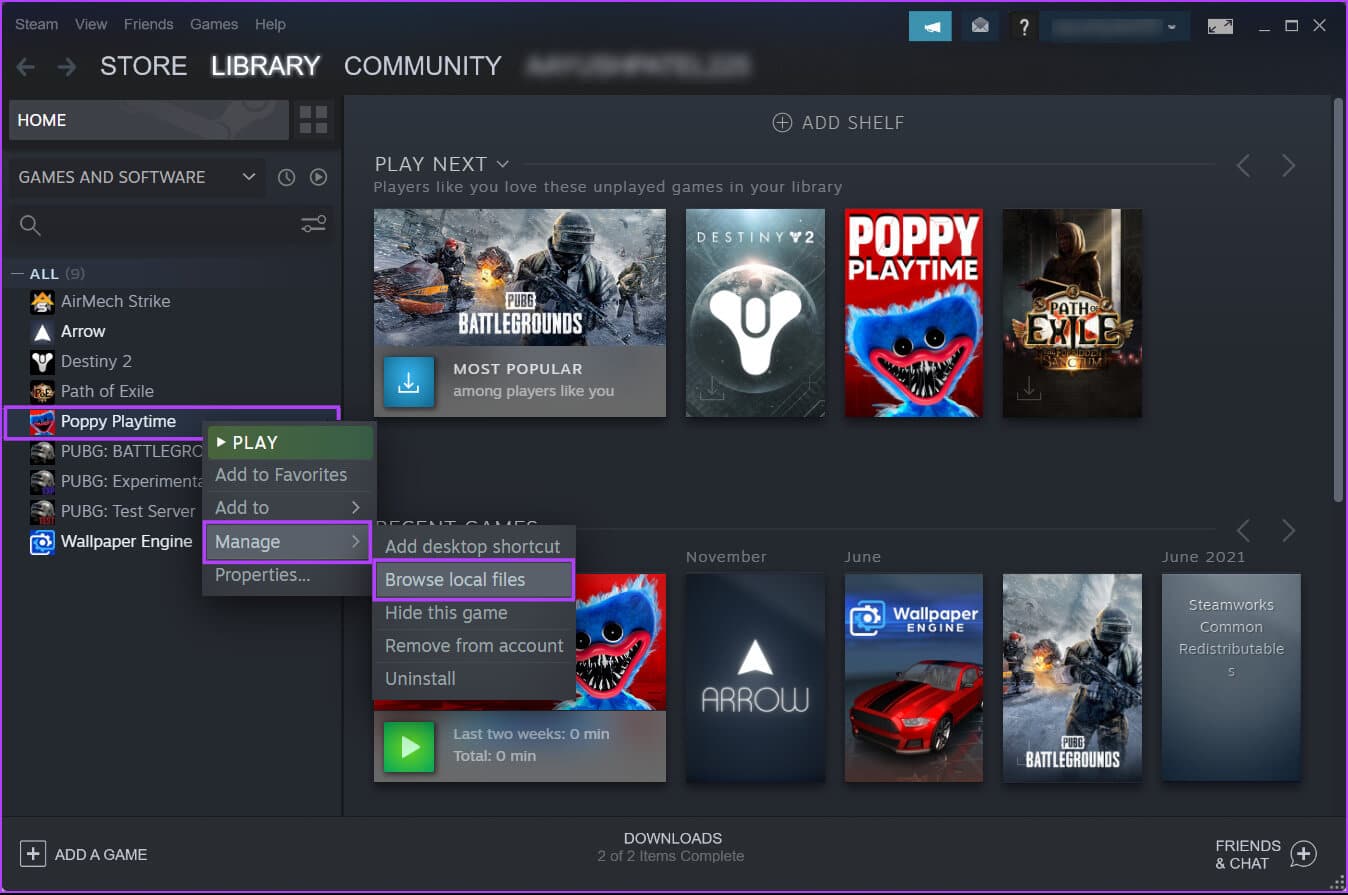Screen dimensions: 1348x895
Task: Open the Arrow game cover
Action: click(x=755, y=677)
